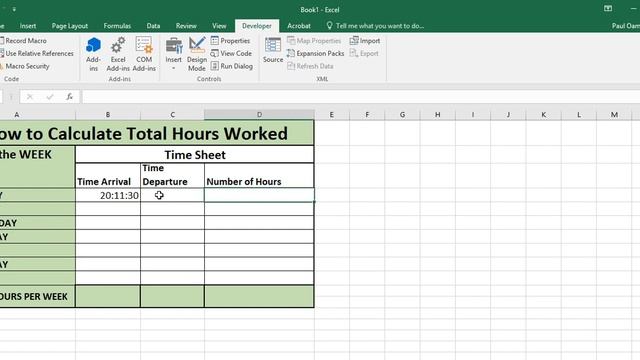Toggle Use Relative References

tap(37, 53)
